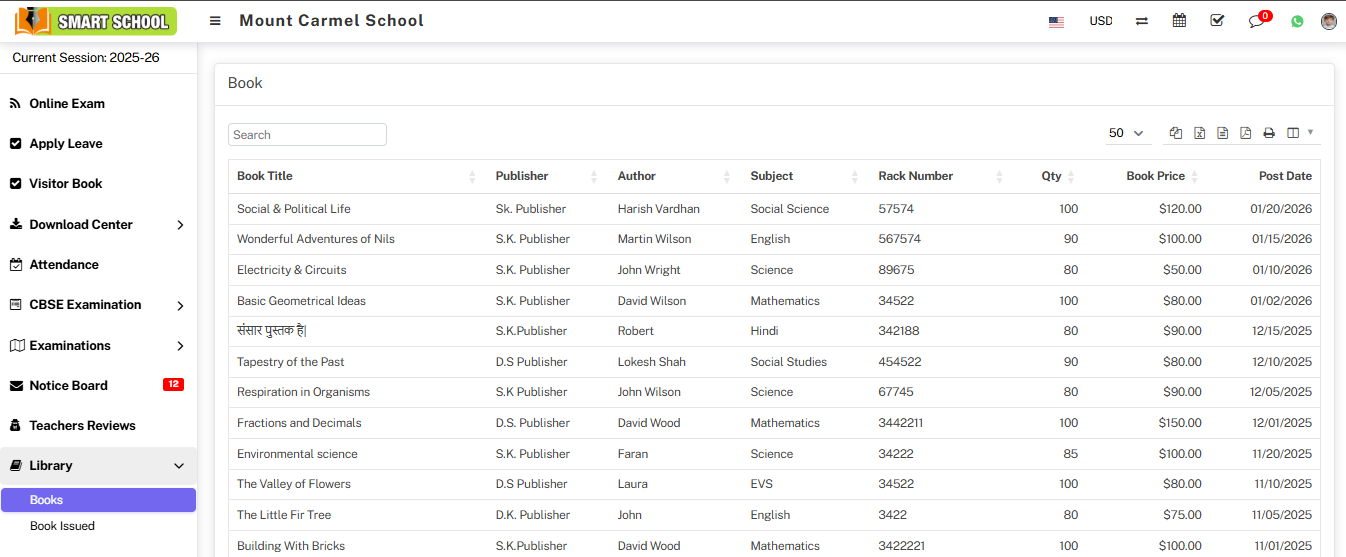The width and height of the screenshot is (1346, 557).
Task: Click the Teachers Reviews icon
Action: tap(15, 426)
